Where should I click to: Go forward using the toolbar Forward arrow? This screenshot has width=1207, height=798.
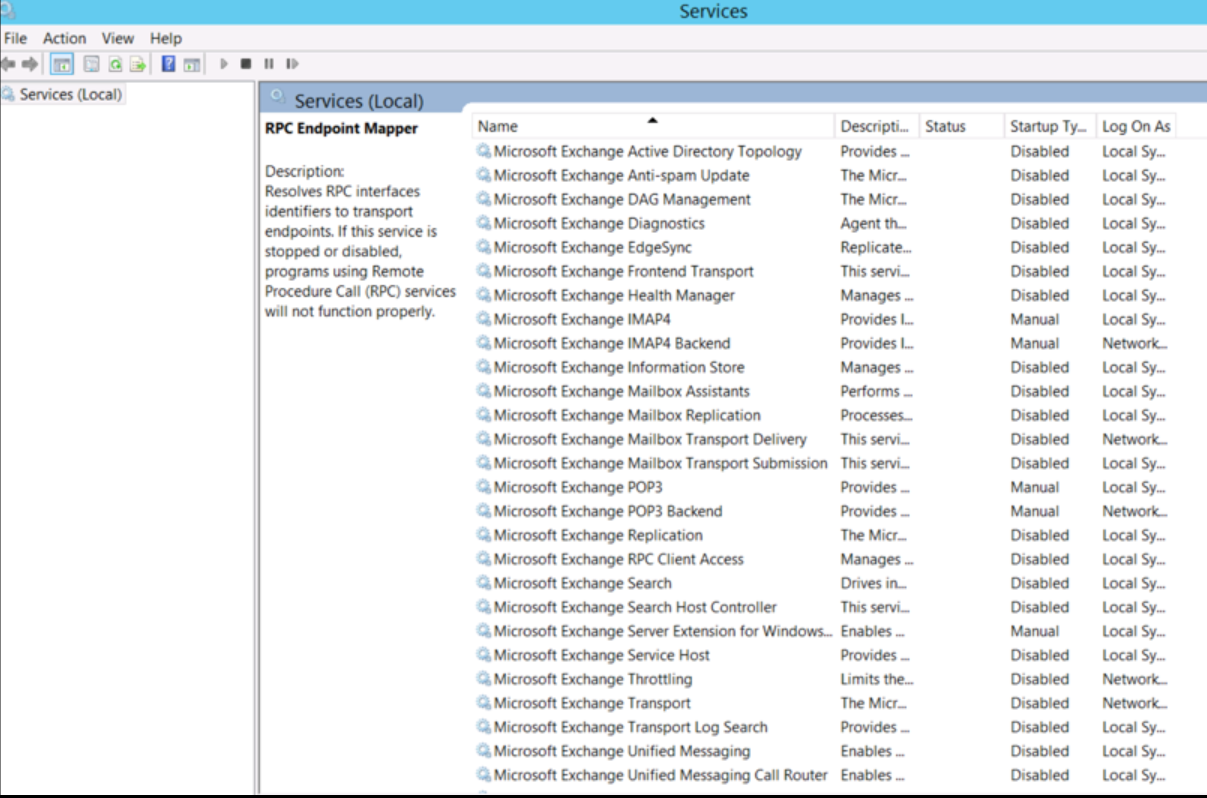[x=30, y=64]
